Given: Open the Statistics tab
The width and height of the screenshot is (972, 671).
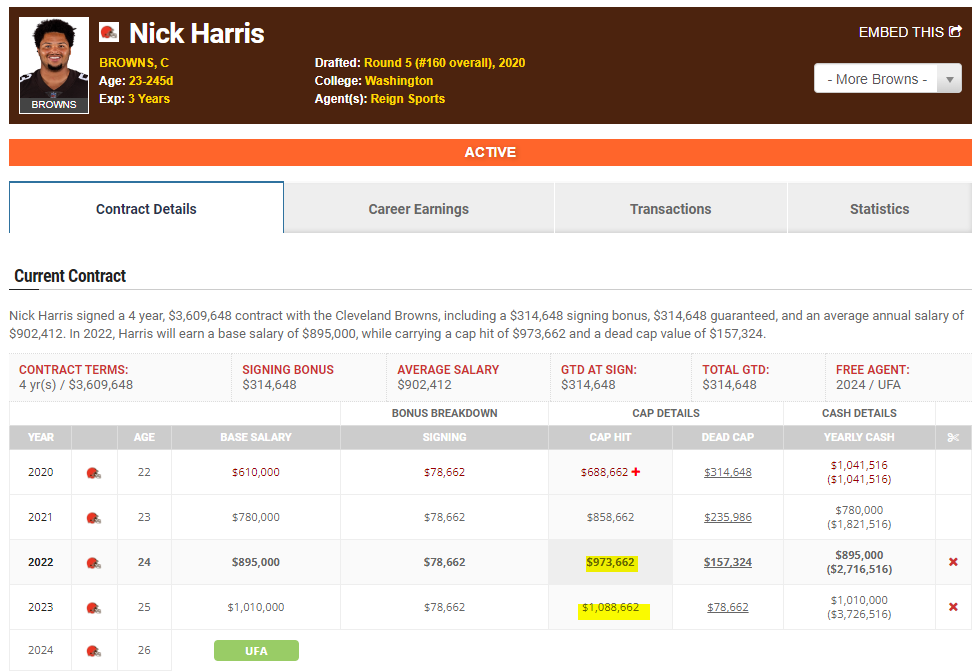Looking at the screenshot, I should pos(880,209).
